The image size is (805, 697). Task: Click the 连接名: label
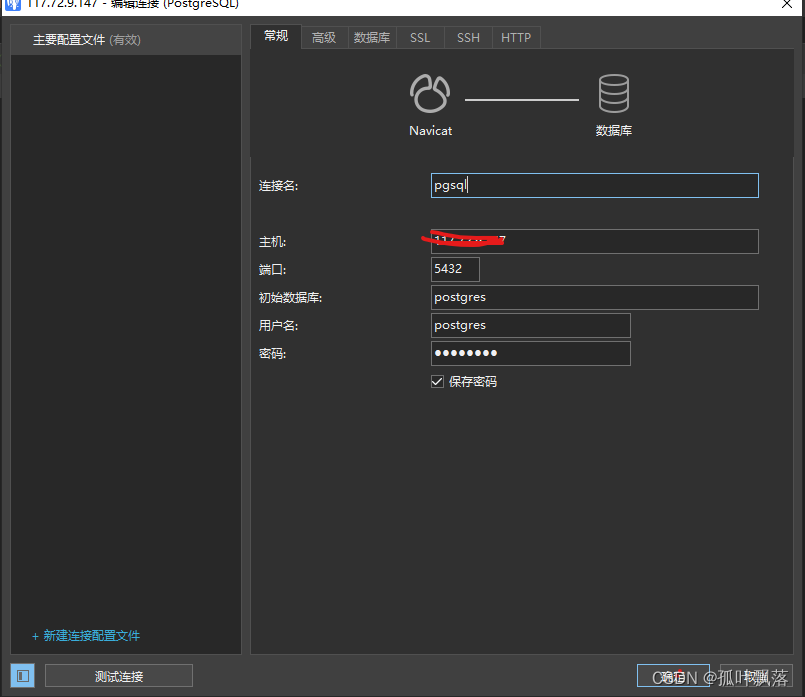click(278, 186)
